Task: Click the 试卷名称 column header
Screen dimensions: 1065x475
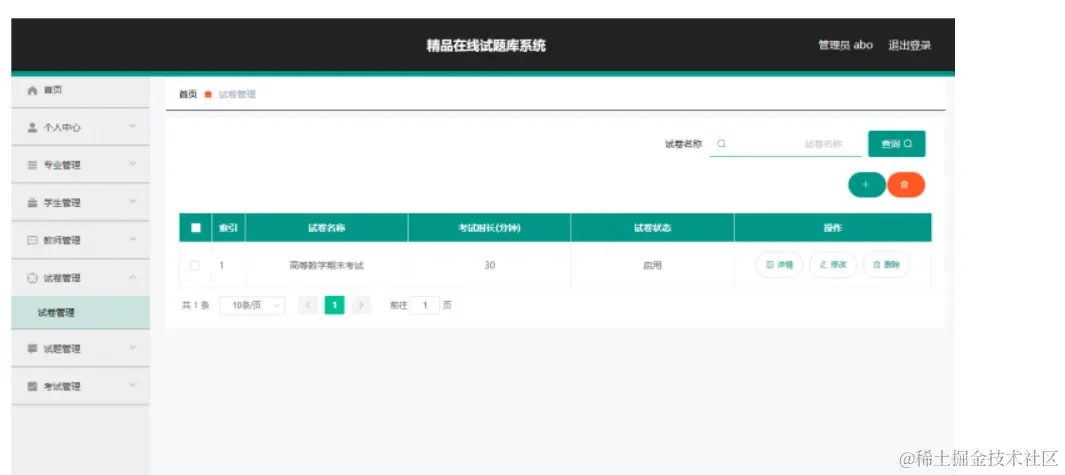Action: 327,228
